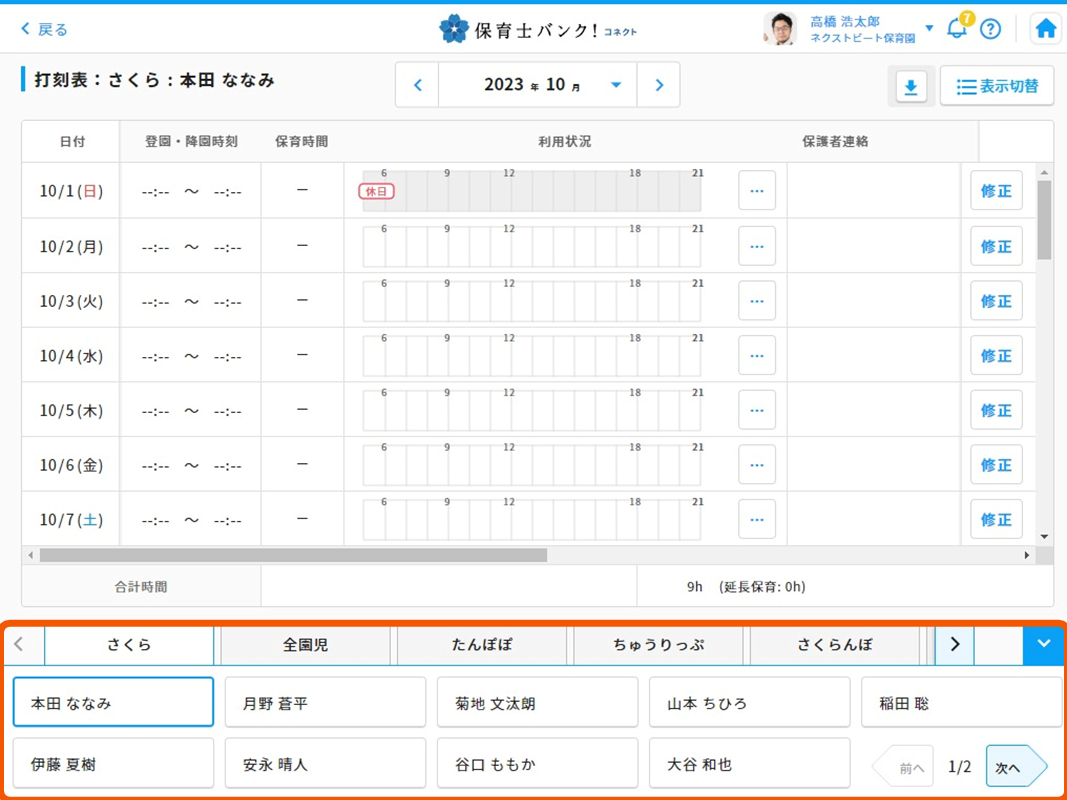1067x800 pixels.
Task: Collapse the child selection panel
Action: (x=1043, y=645)
